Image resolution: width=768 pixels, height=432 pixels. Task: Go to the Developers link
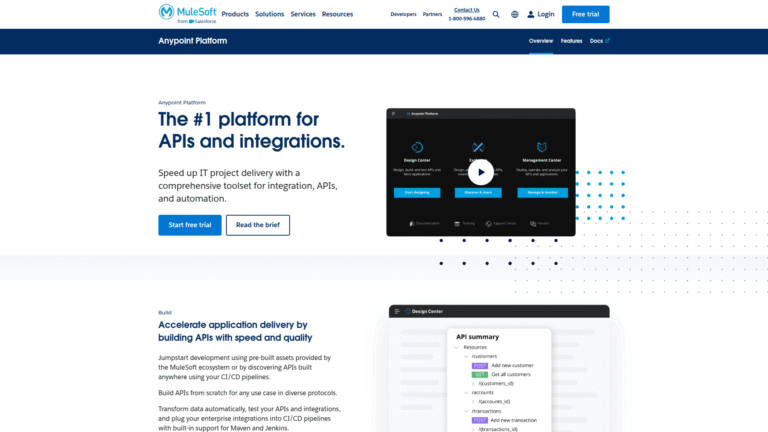point(403,14)
